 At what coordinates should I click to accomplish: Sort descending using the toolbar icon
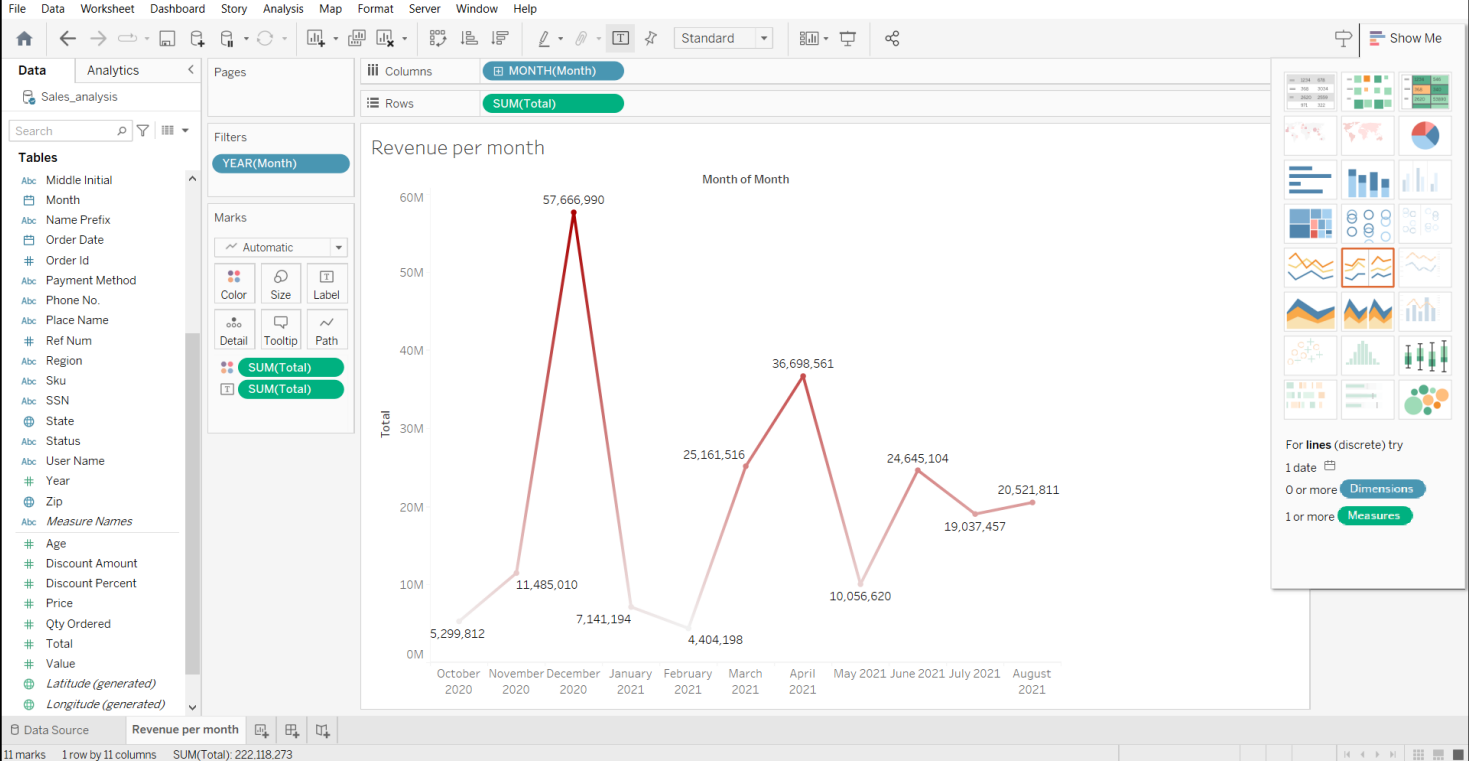pos(496,38)
